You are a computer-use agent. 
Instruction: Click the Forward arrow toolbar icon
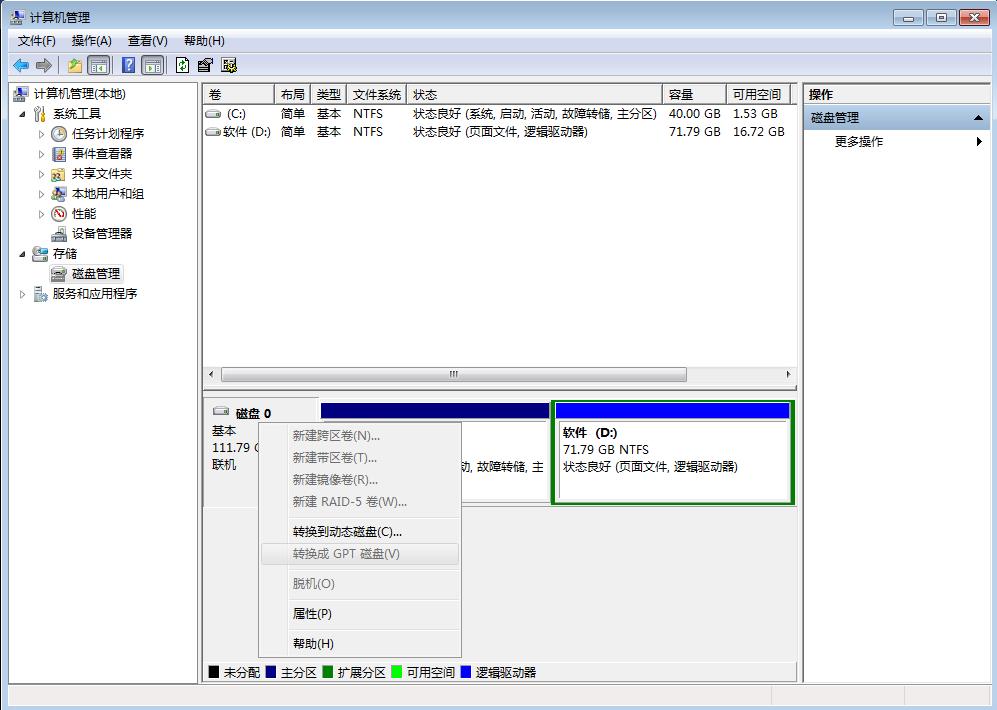[43, 65]
